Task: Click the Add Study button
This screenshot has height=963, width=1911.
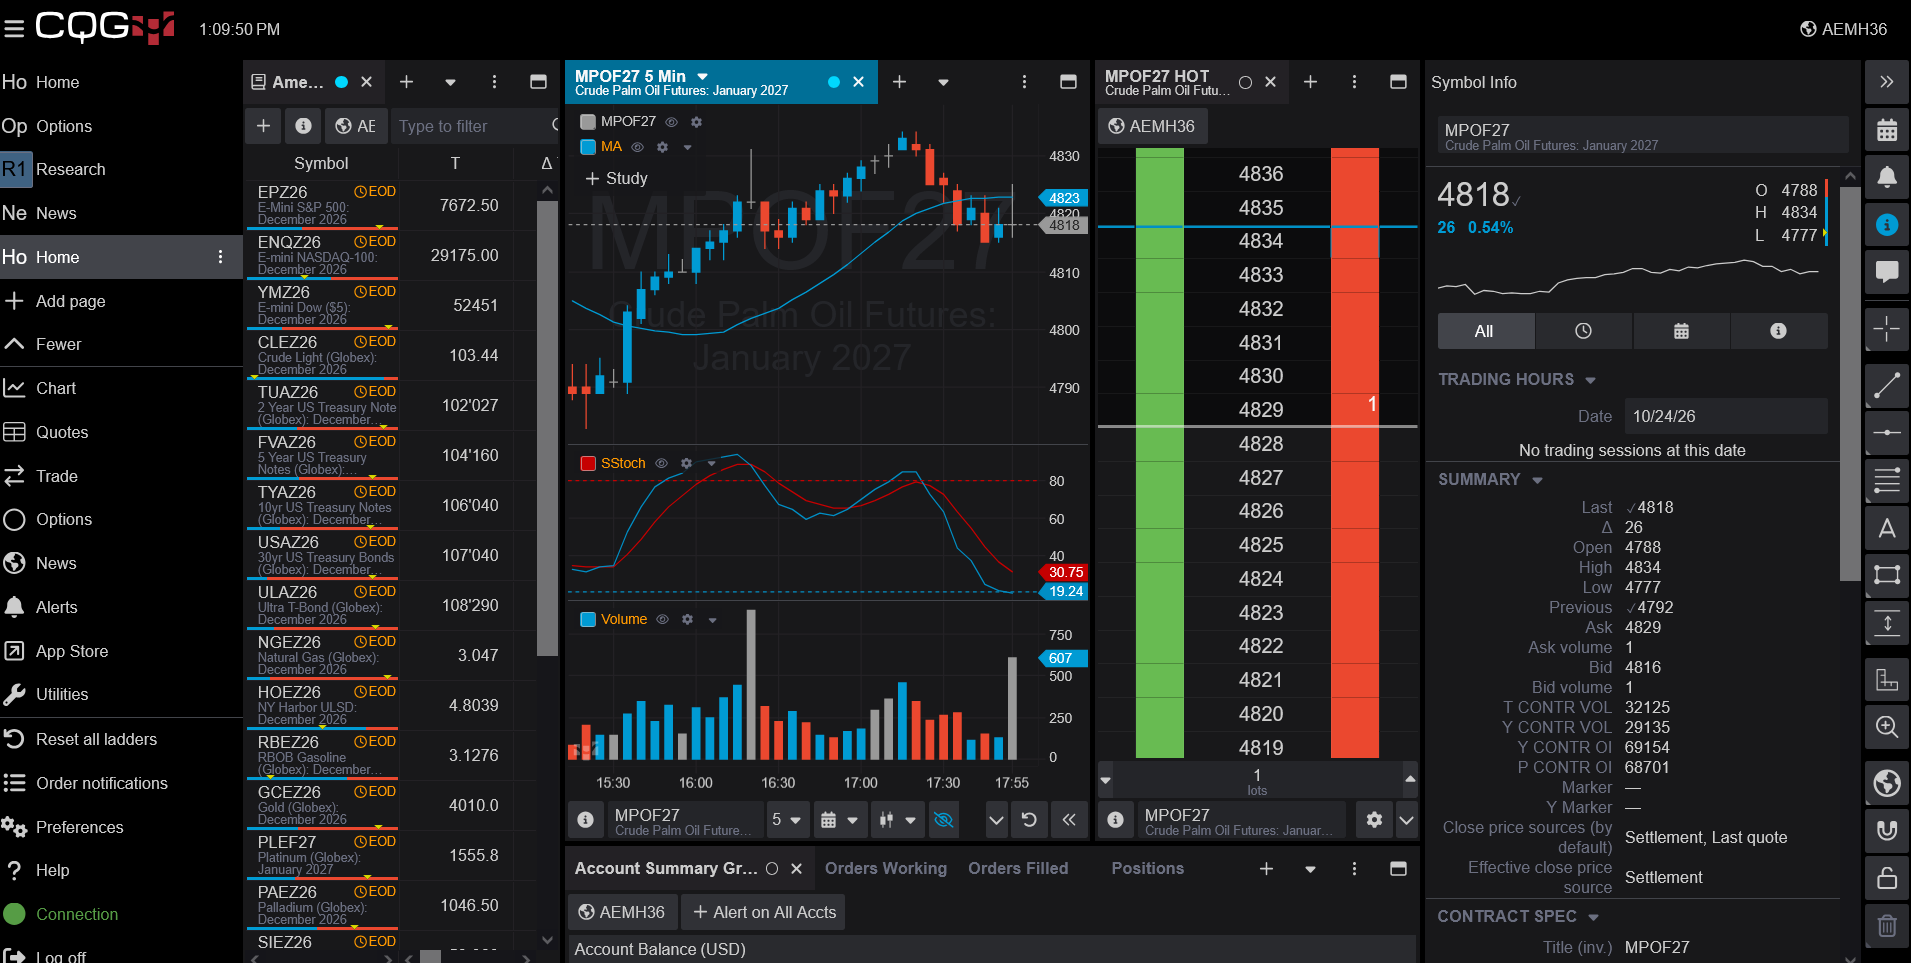Action: coord(617,179)
